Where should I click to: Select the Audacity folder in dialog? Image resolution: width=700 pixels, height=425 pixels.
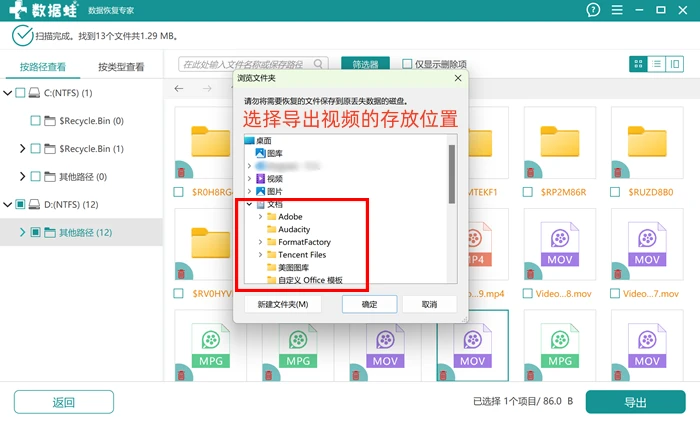(288, 229)
